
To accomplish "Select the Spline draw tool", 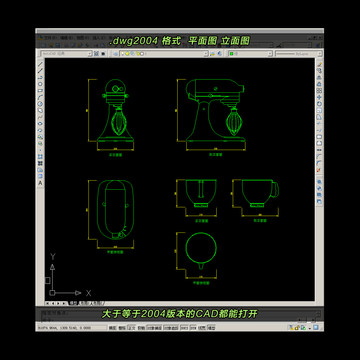I will point(40,117).
